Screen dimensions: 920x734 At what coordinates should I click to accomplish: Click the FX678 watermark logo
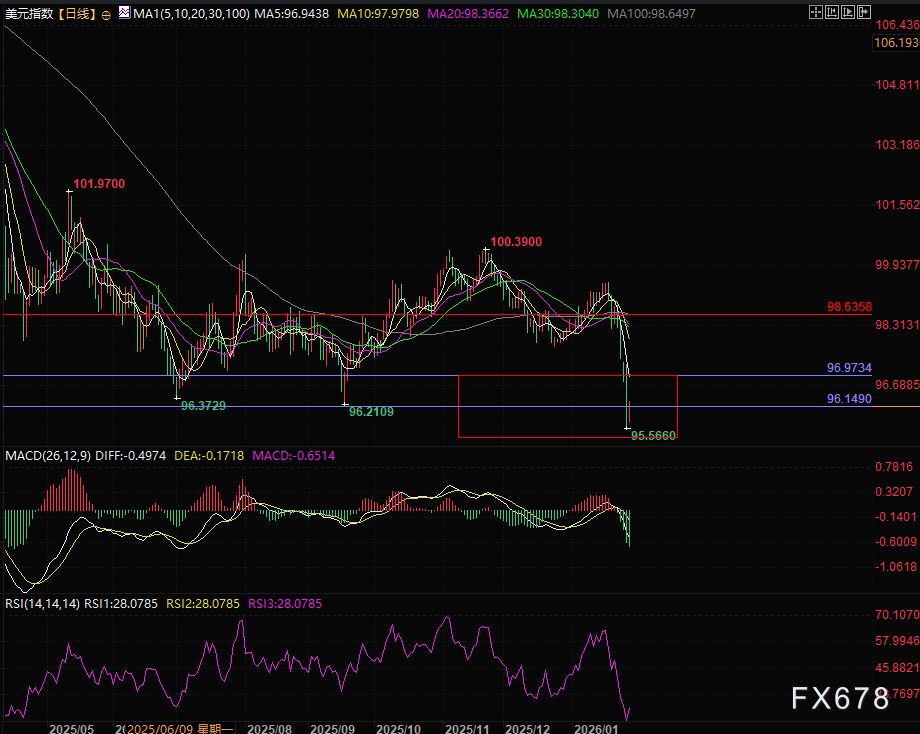point(840,698)
